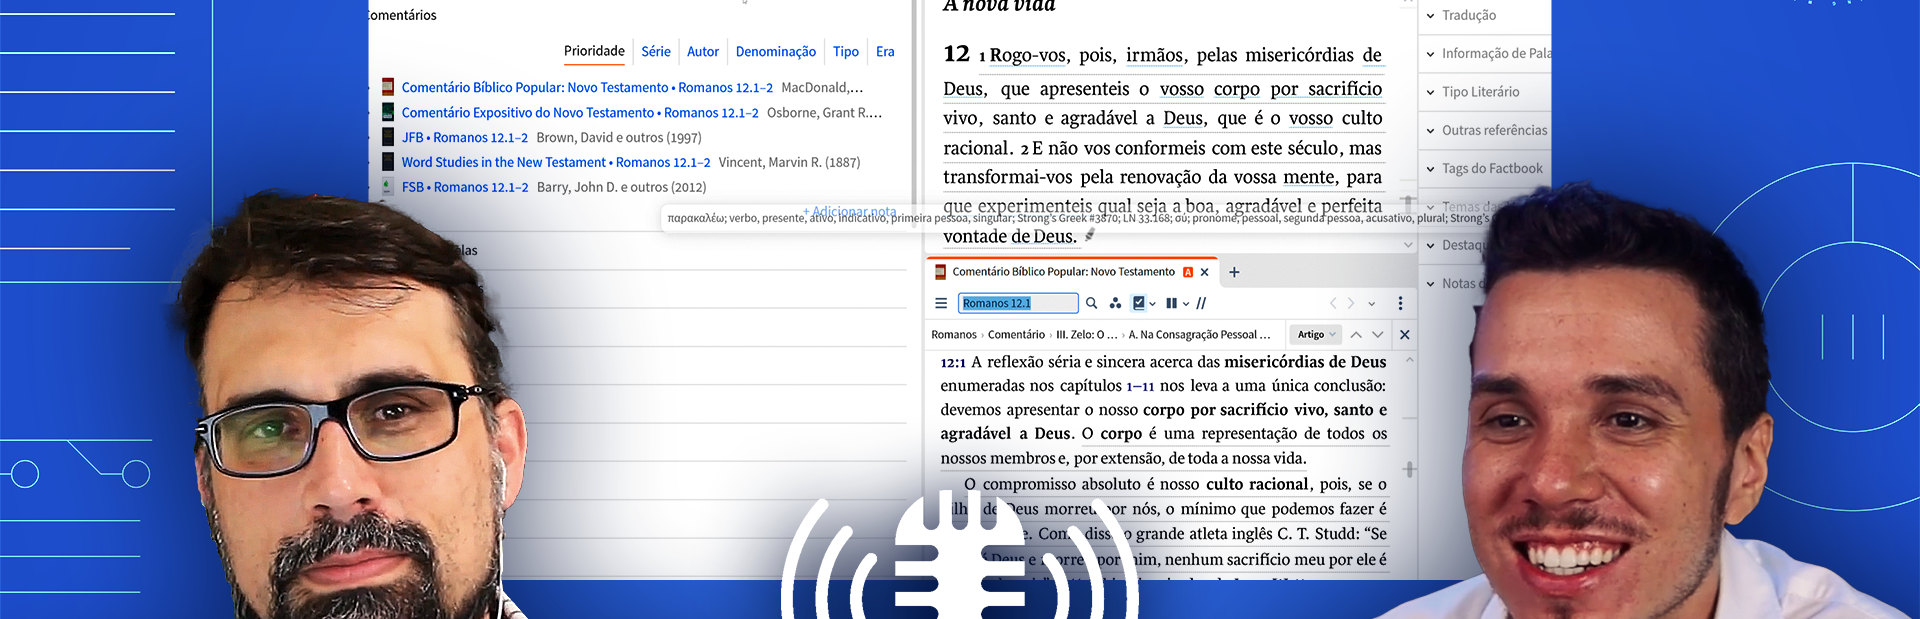The width and height of the screenshot is (1920, 619).
Task: Click the Comentário breadcrumb
Action: 1016,334
